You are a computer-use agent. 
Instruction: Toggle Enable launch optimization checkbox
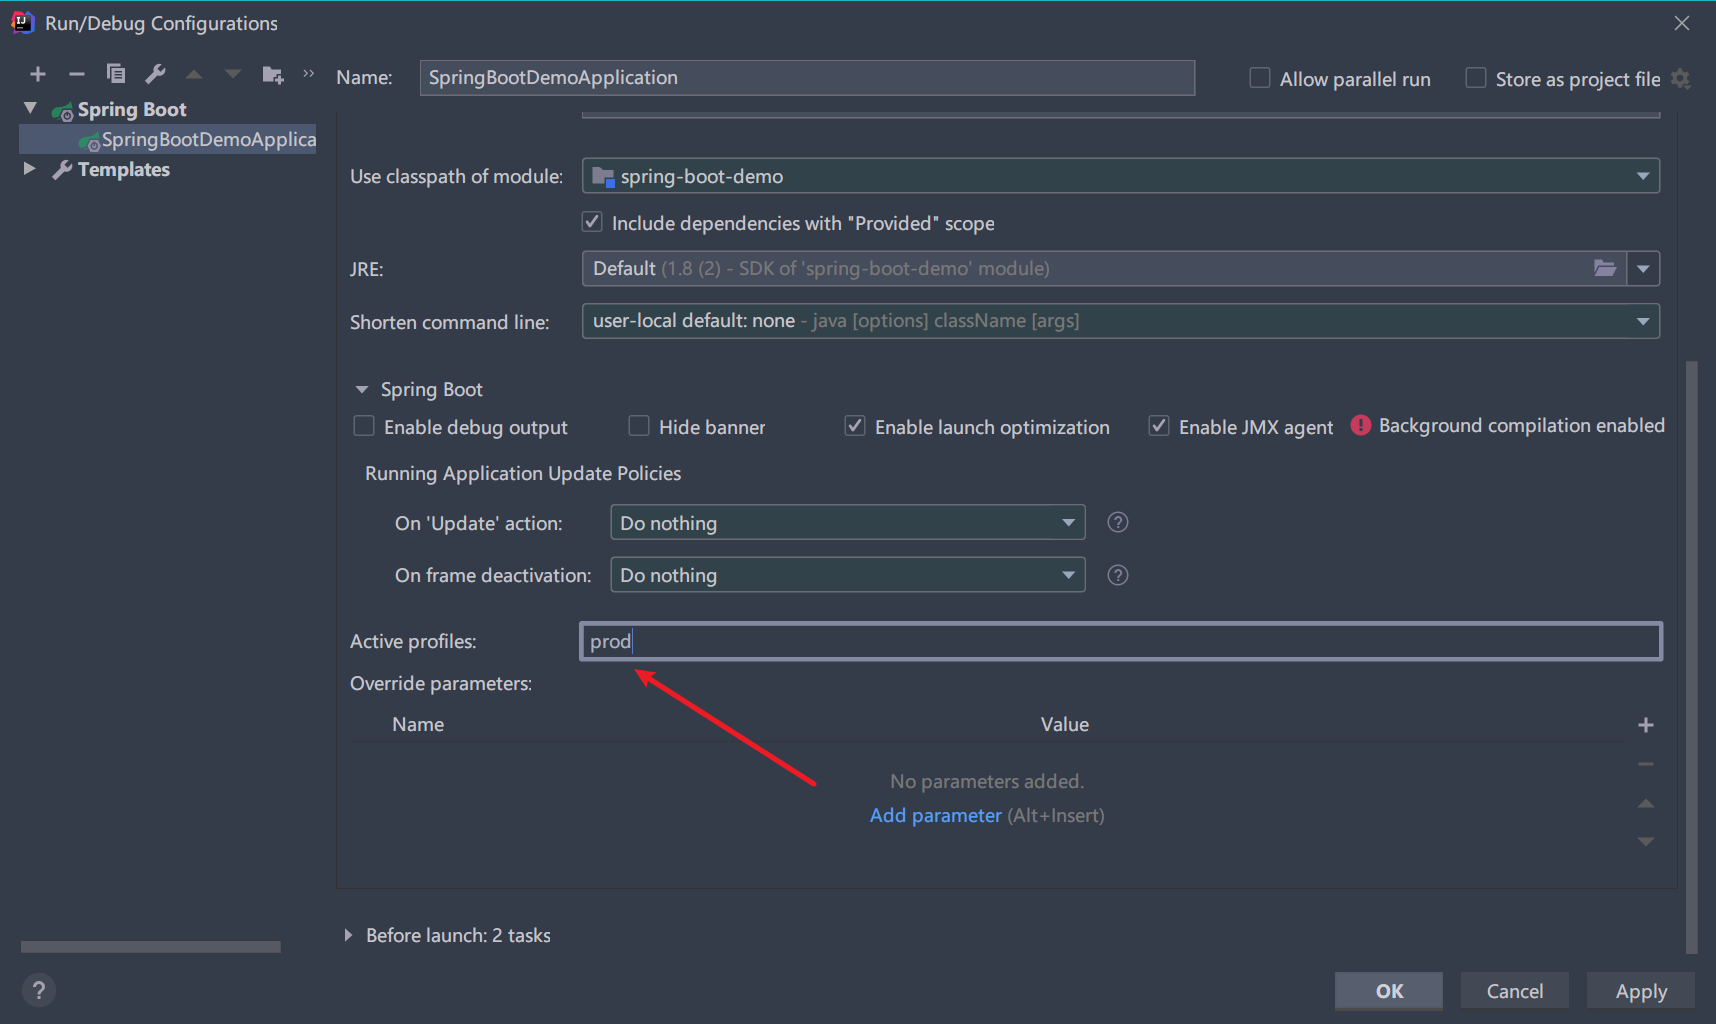[855, 426]
